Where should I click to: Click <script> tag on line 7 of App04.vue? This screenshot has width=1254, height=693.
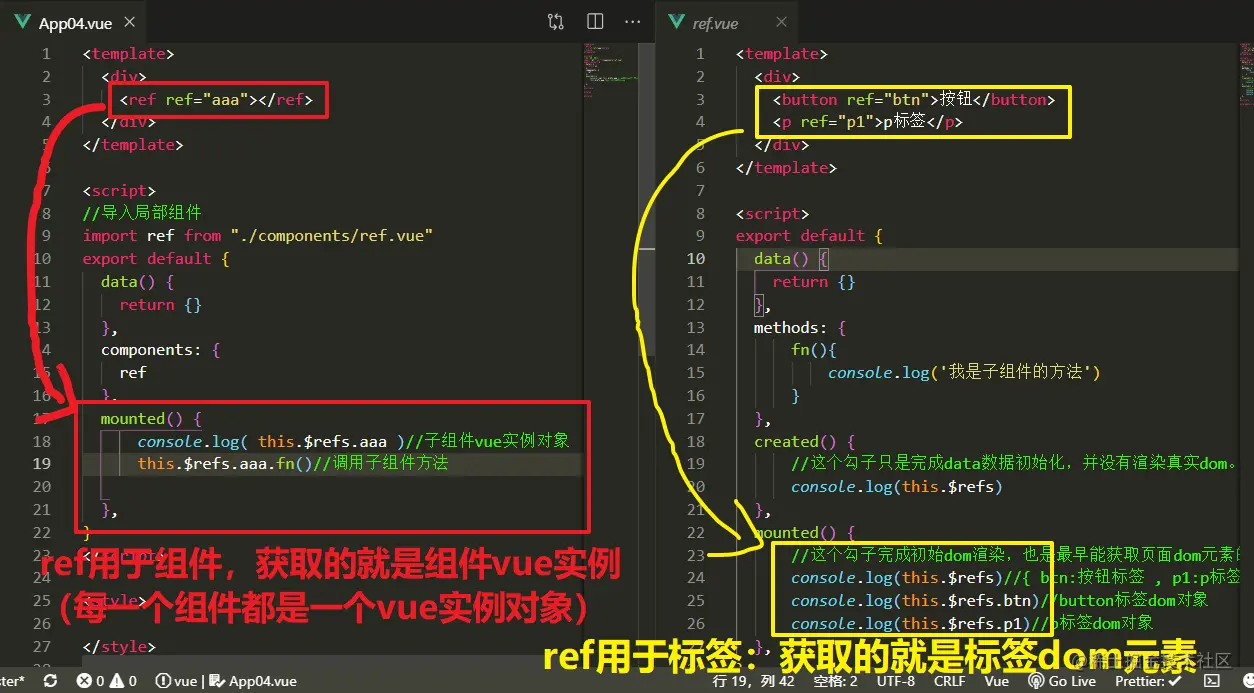119,190
